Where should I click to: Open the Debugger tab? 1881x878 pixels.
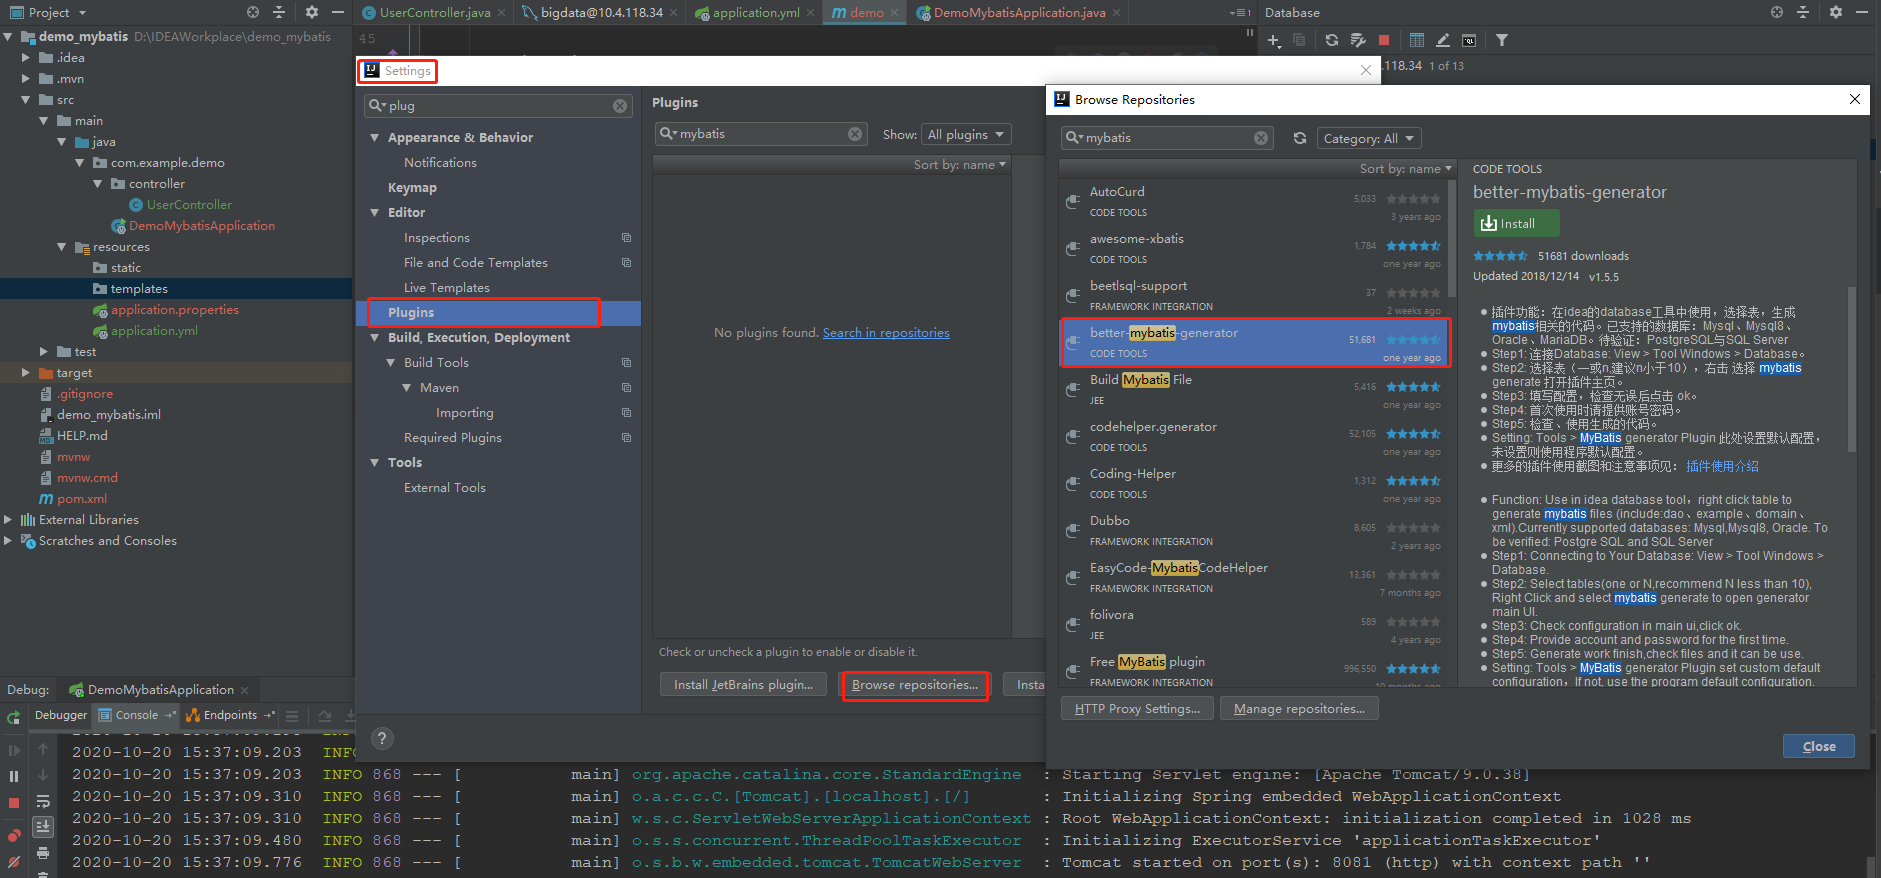[x=61, y=715]
